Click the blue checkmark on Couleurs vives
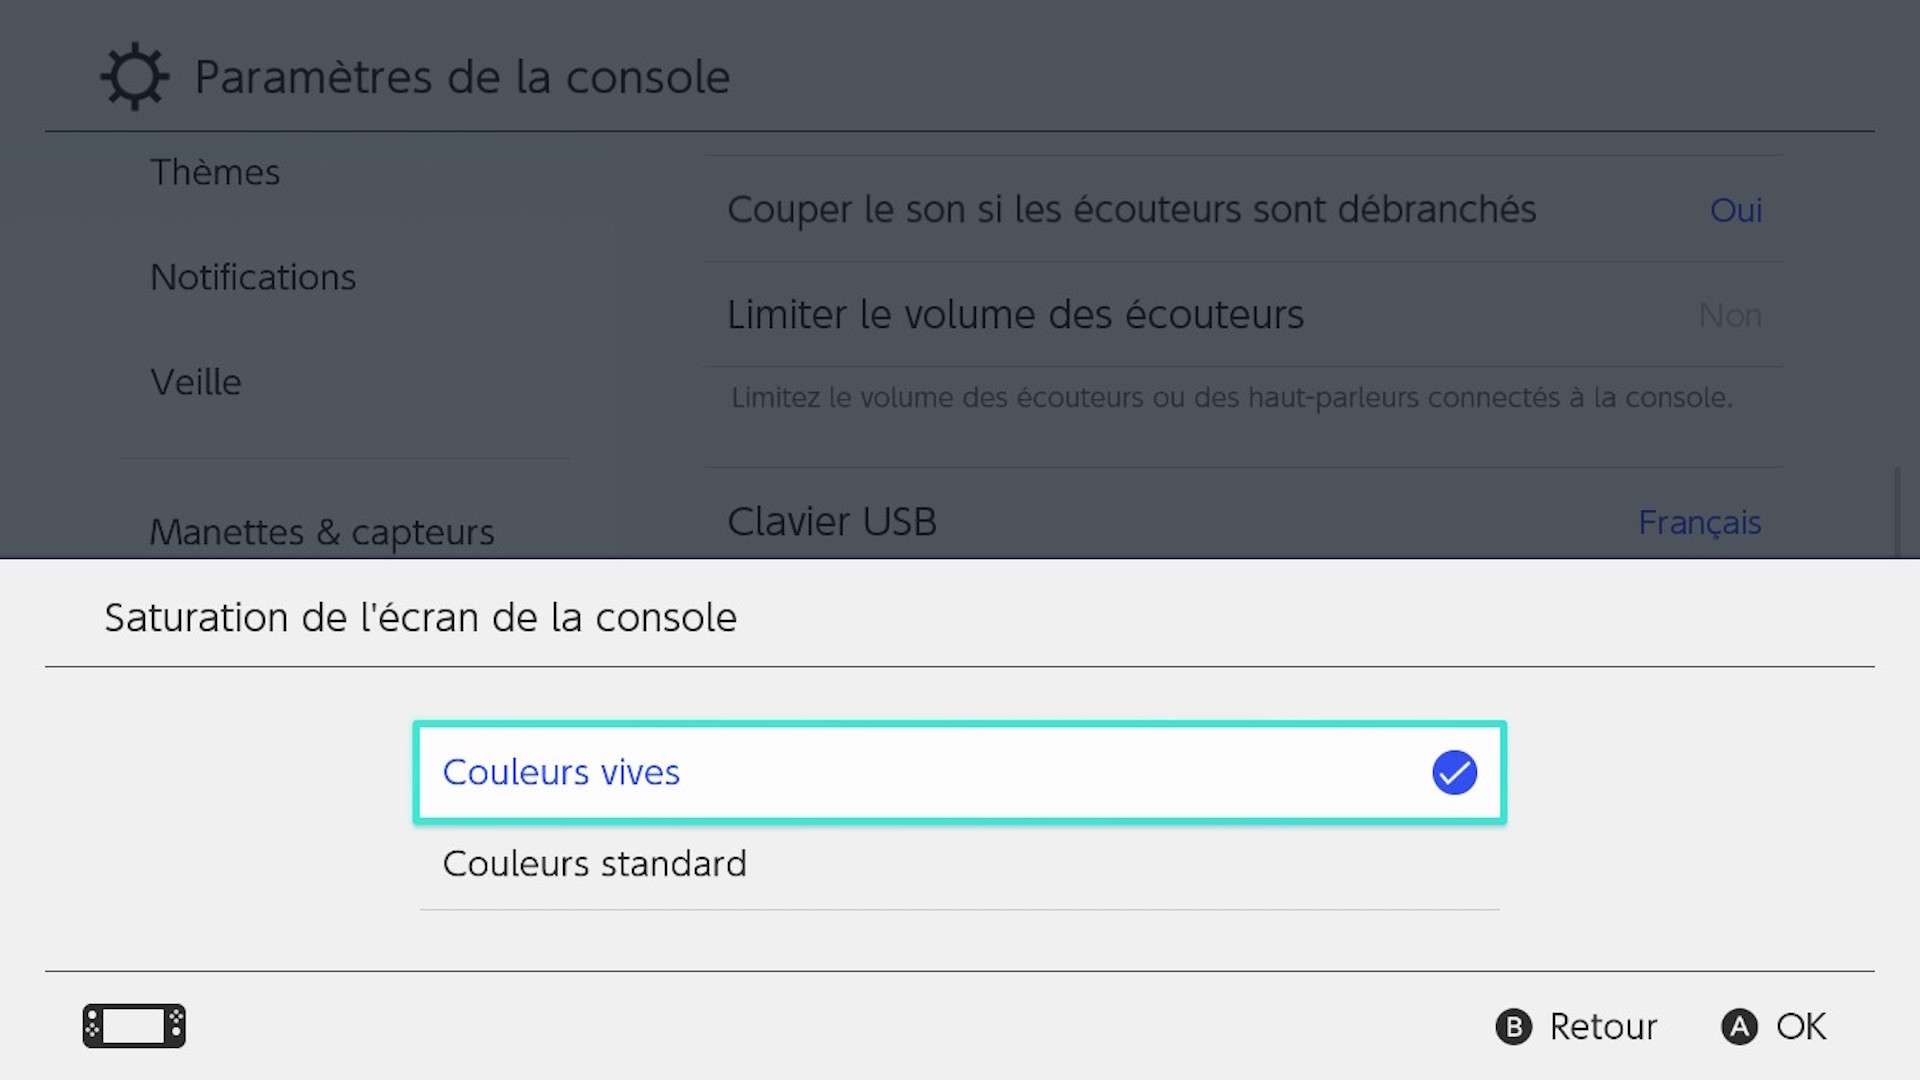Viewport: 1920px width, 1080px height. pyautogui.click(x=1454, y=773)
